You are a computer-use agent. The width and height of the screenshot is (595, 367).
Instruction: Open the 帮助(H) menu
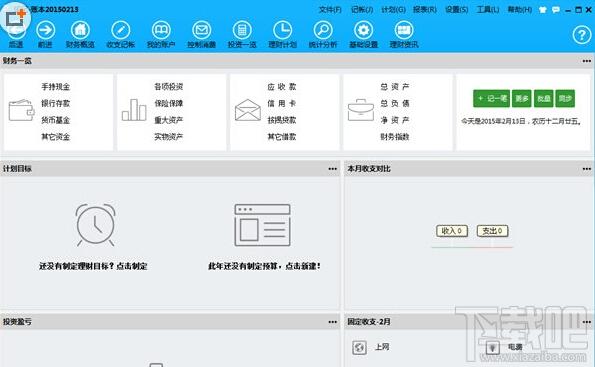click(519, 9)
